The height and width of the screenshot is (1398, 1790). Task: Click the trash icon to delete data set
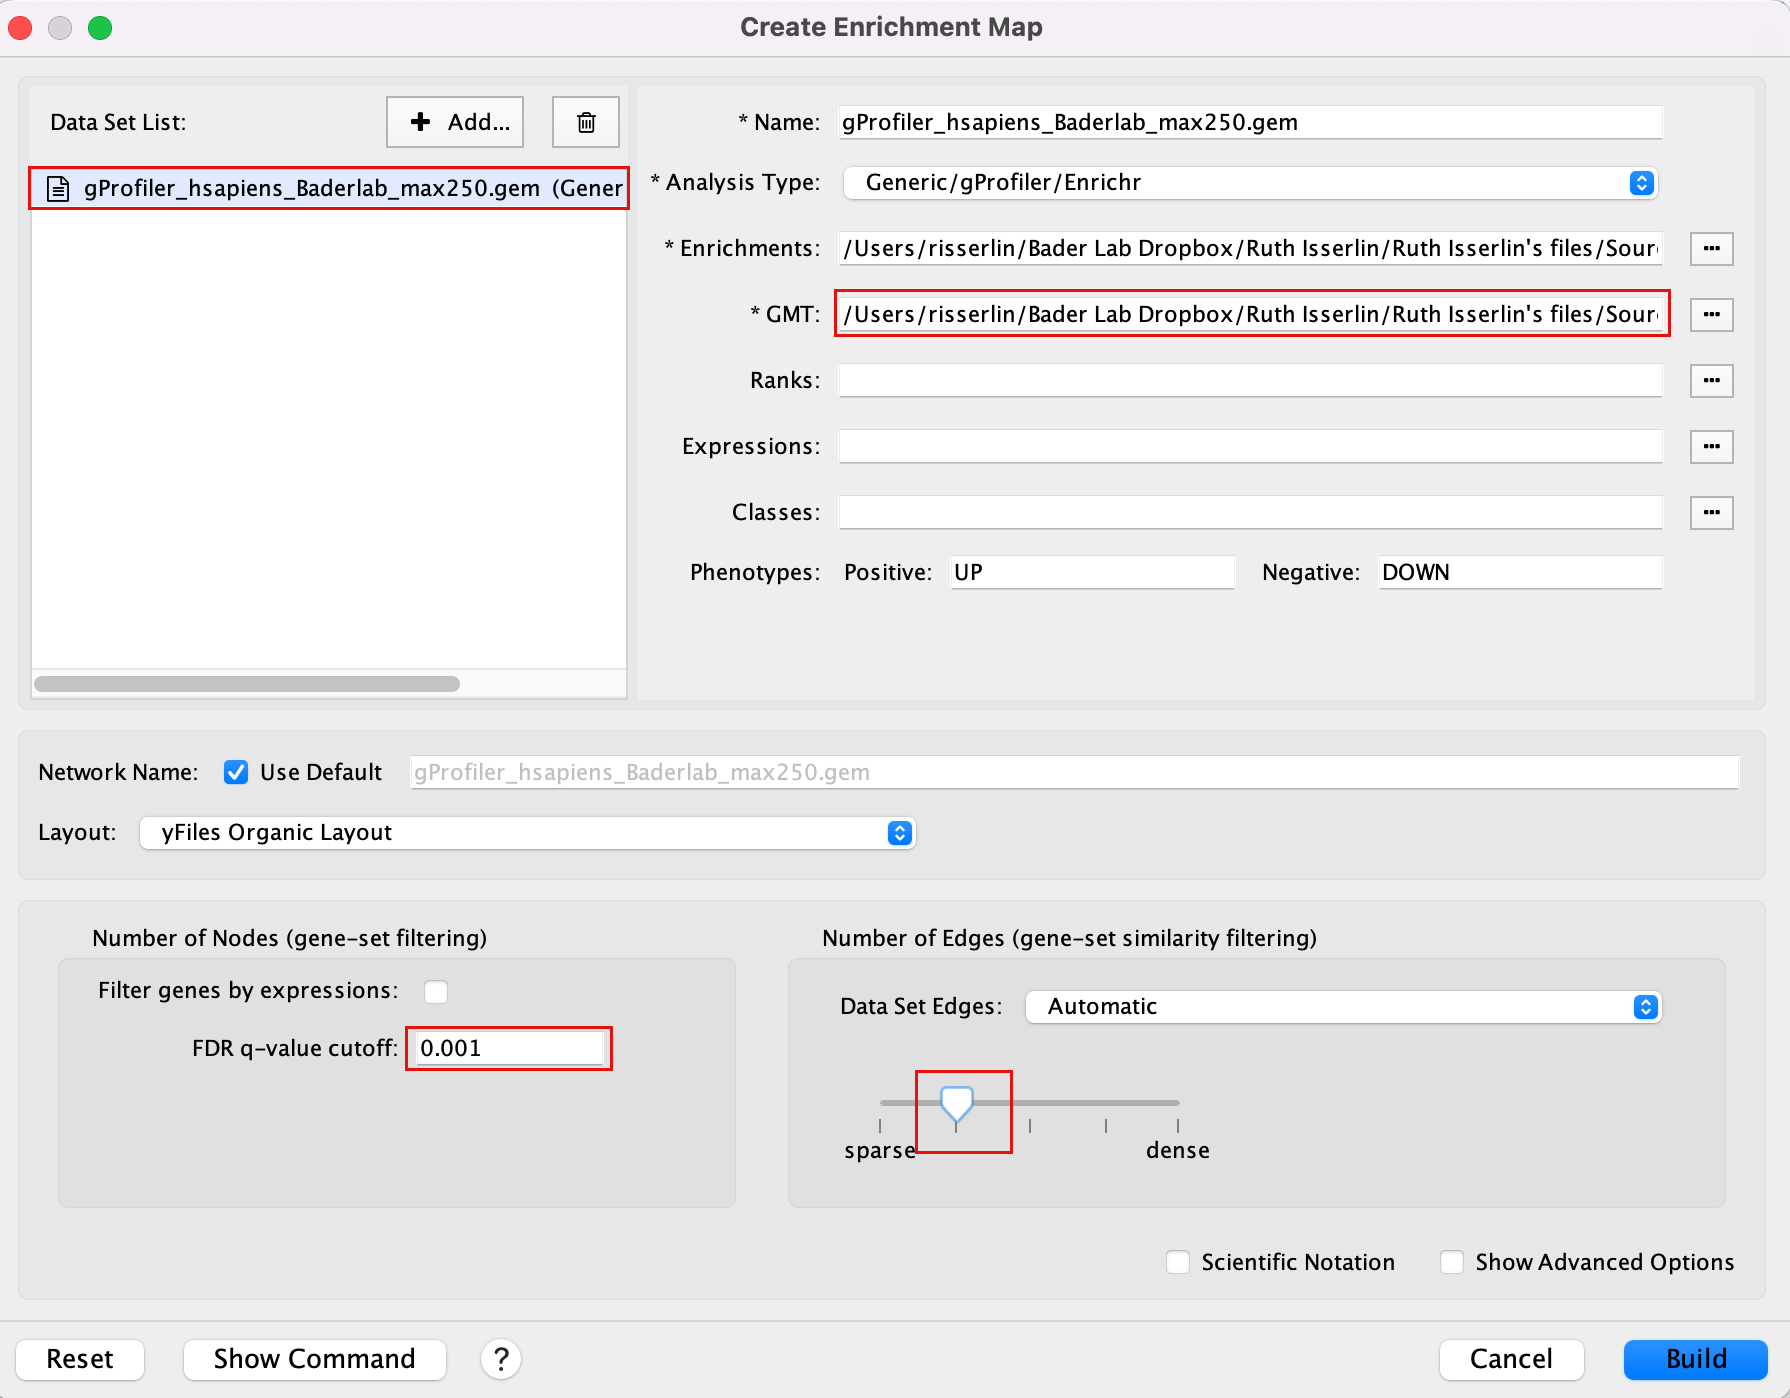(x=586, y=122)
